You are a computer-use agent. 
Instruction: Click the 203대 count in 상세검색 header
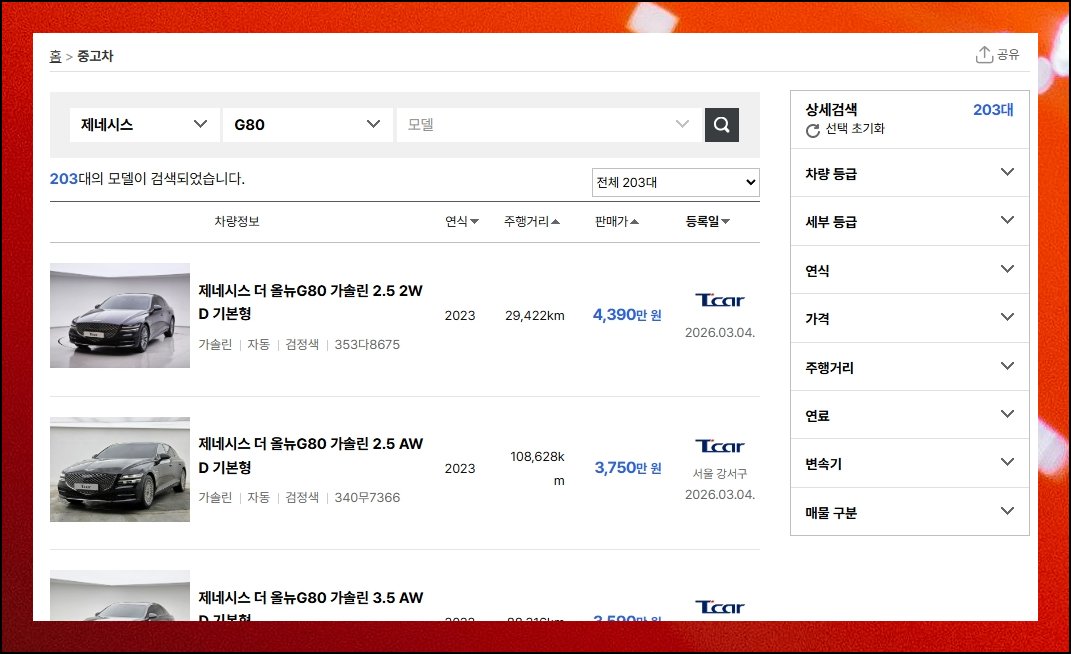(993, 109)
